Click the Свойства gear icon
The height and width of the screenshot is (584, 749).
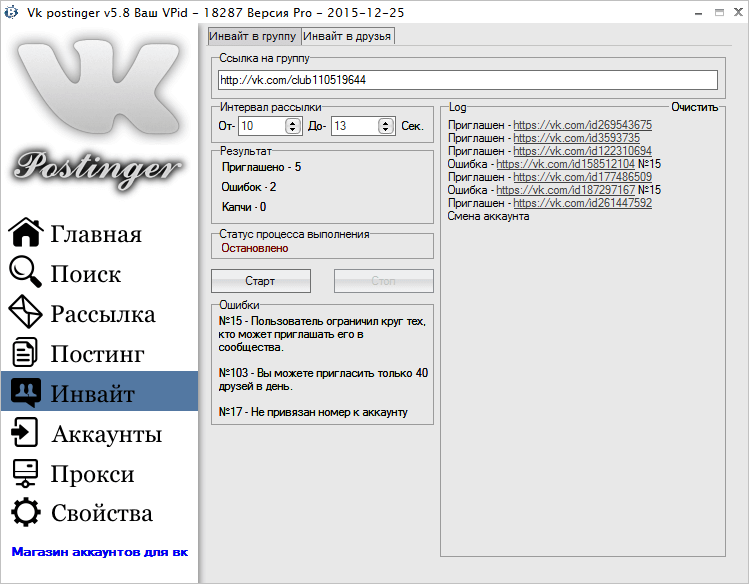25,512
